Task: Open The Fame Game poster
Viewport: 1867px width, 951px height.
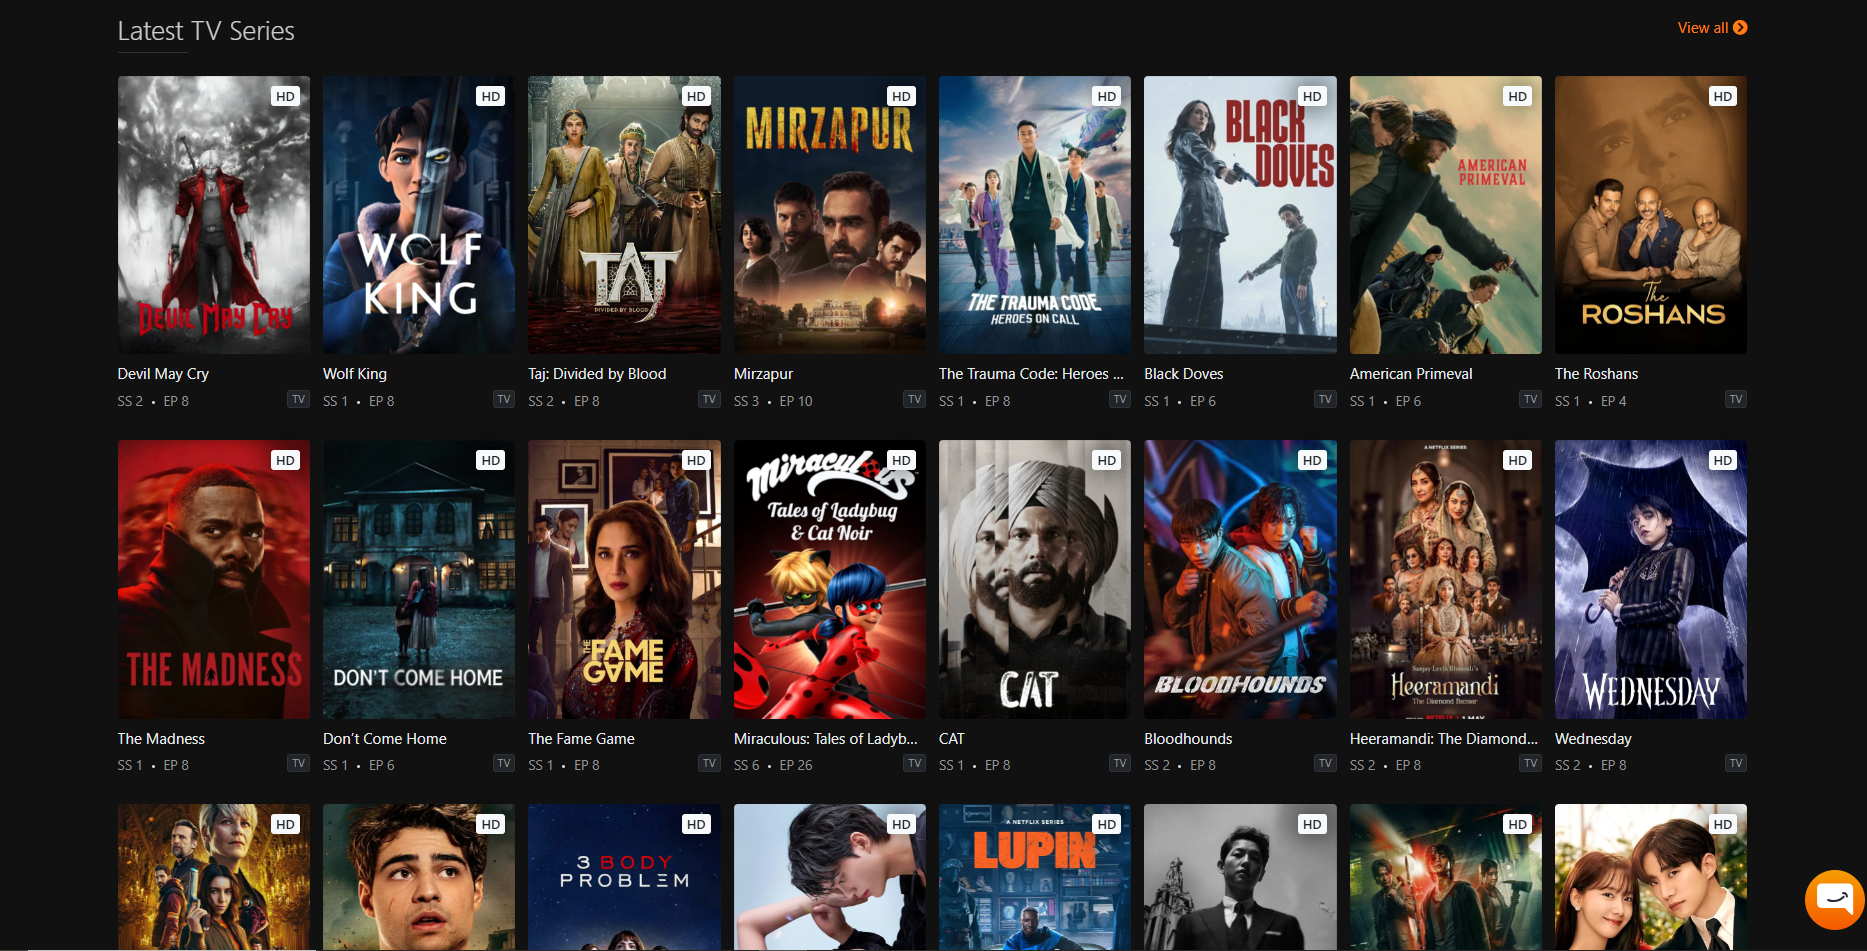Action: point(624,579)
